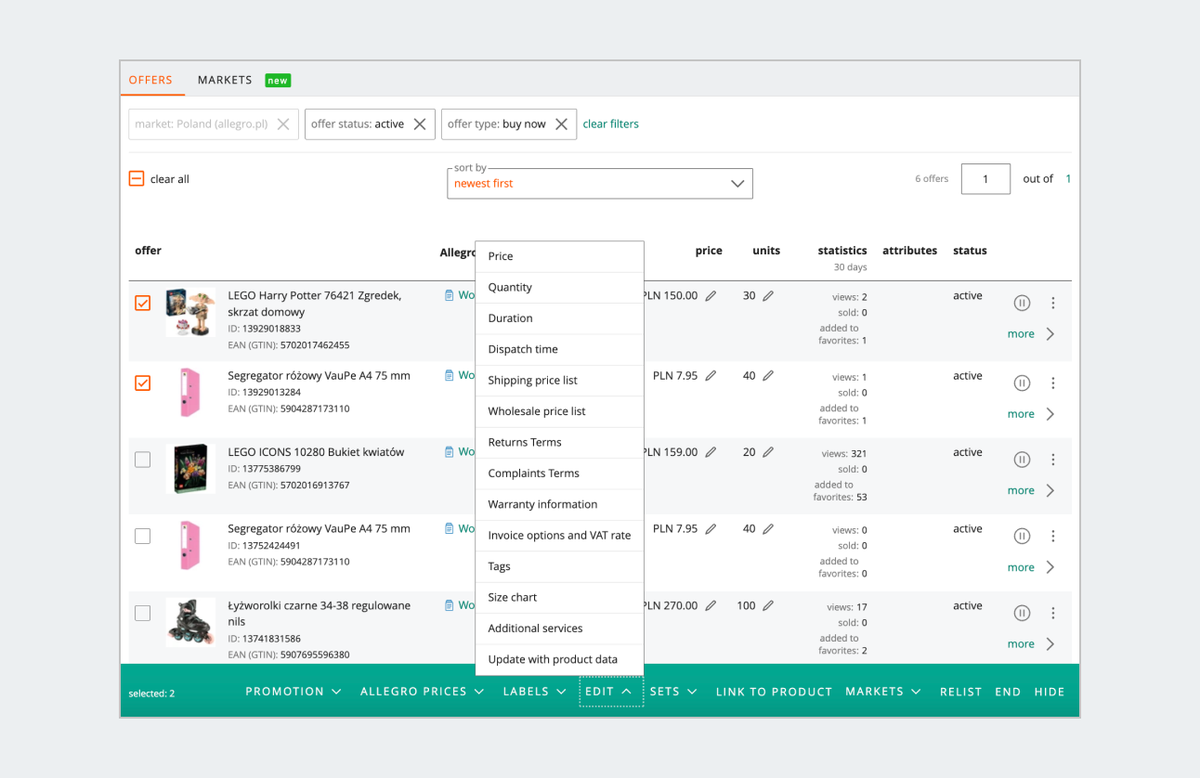Switch to the Markets tab

tap(225, 80)
